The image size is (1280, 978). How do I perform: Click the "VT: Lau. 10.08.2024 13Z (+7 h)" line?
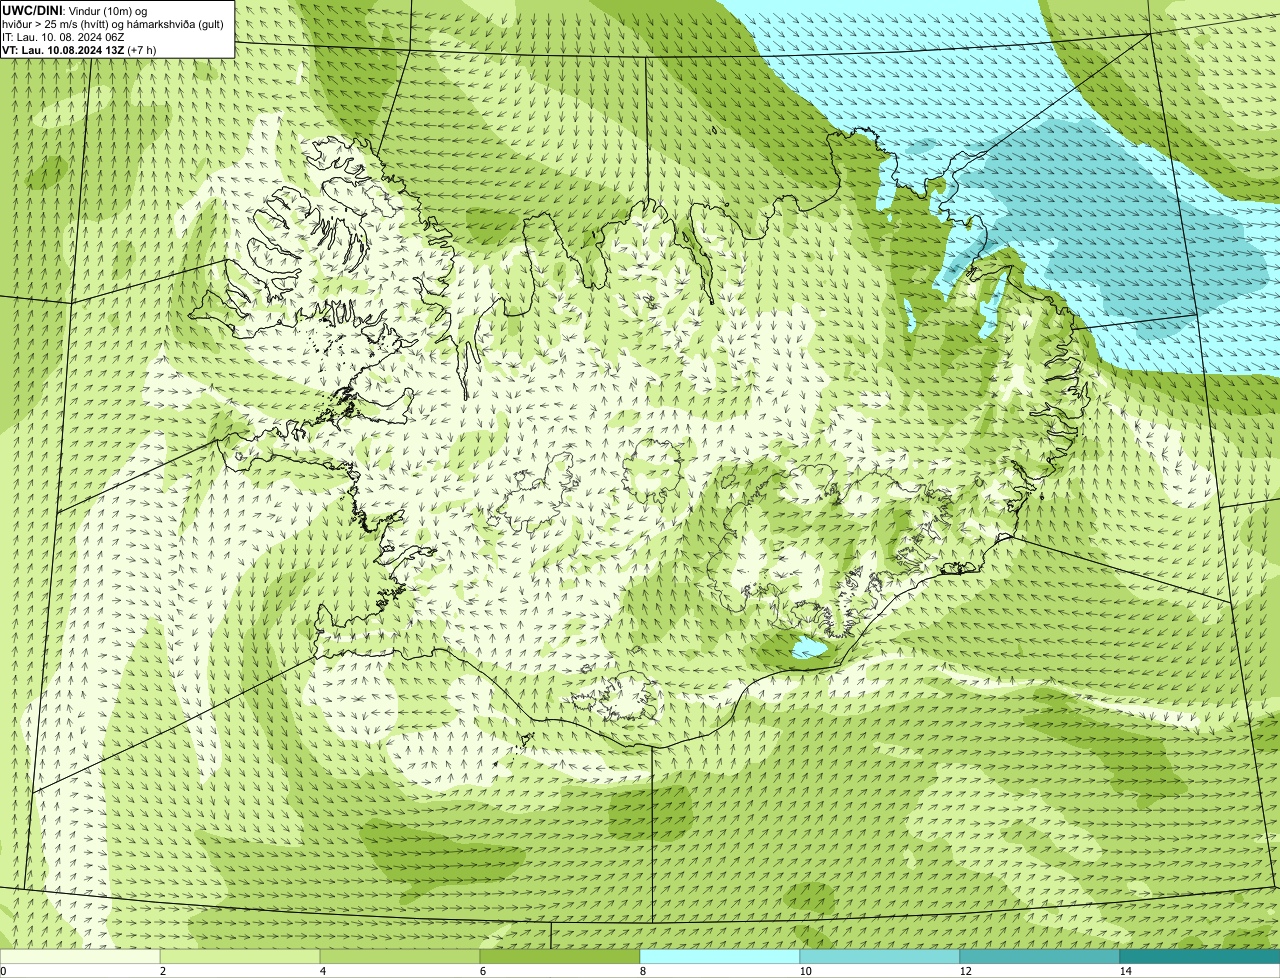(x=79, y=49)
